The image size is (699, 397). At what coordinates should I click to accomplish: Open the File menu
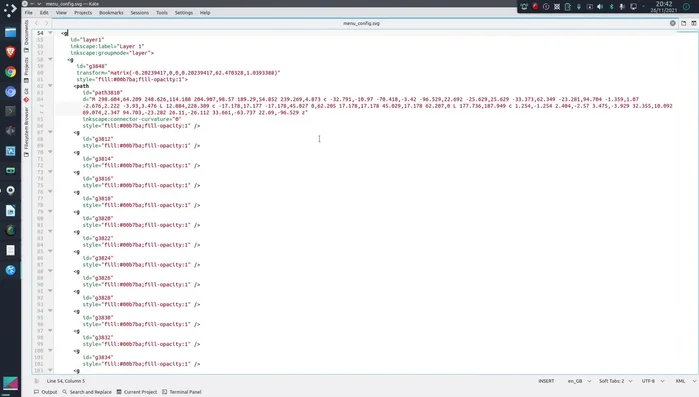29,12
